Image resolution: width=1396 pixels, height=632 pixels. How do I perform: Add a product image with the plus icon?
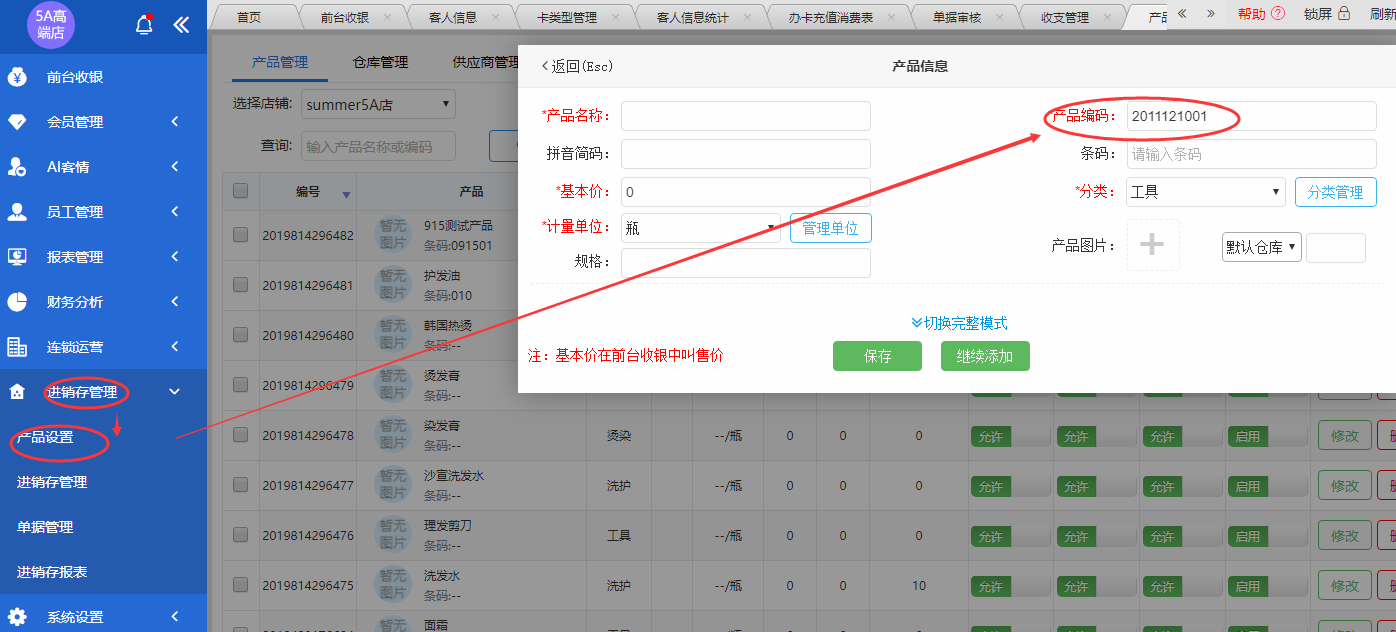point(1153,245)
